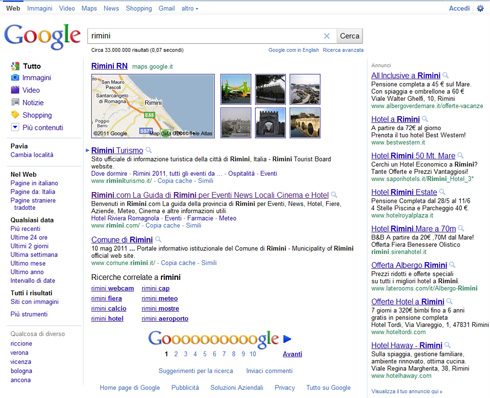
Task: Filter by Pagine in italiano
Action: [x=34, y=183]
